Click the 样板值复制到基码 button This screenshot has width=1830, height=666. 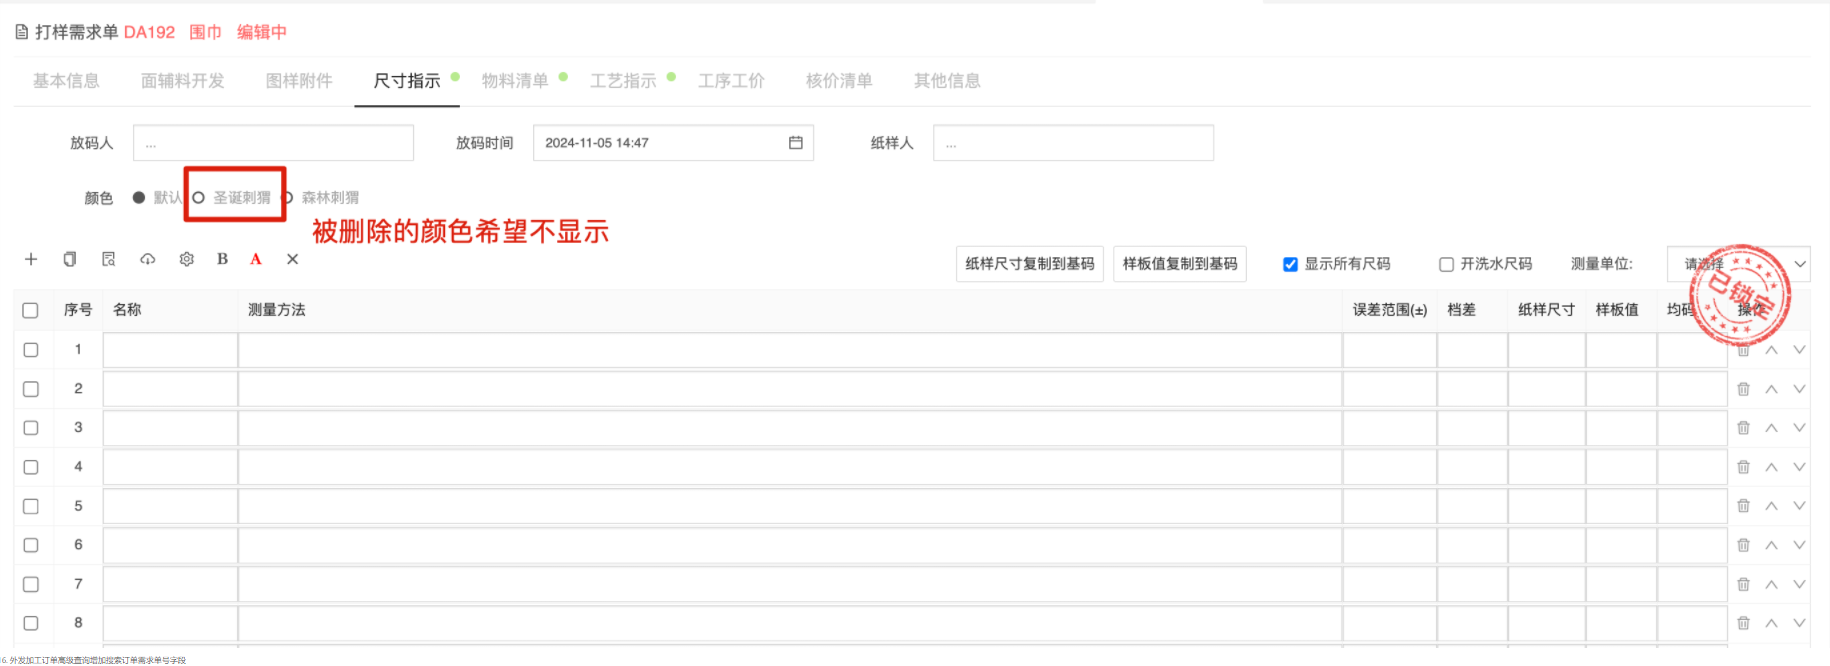(x=1179, y=264)
